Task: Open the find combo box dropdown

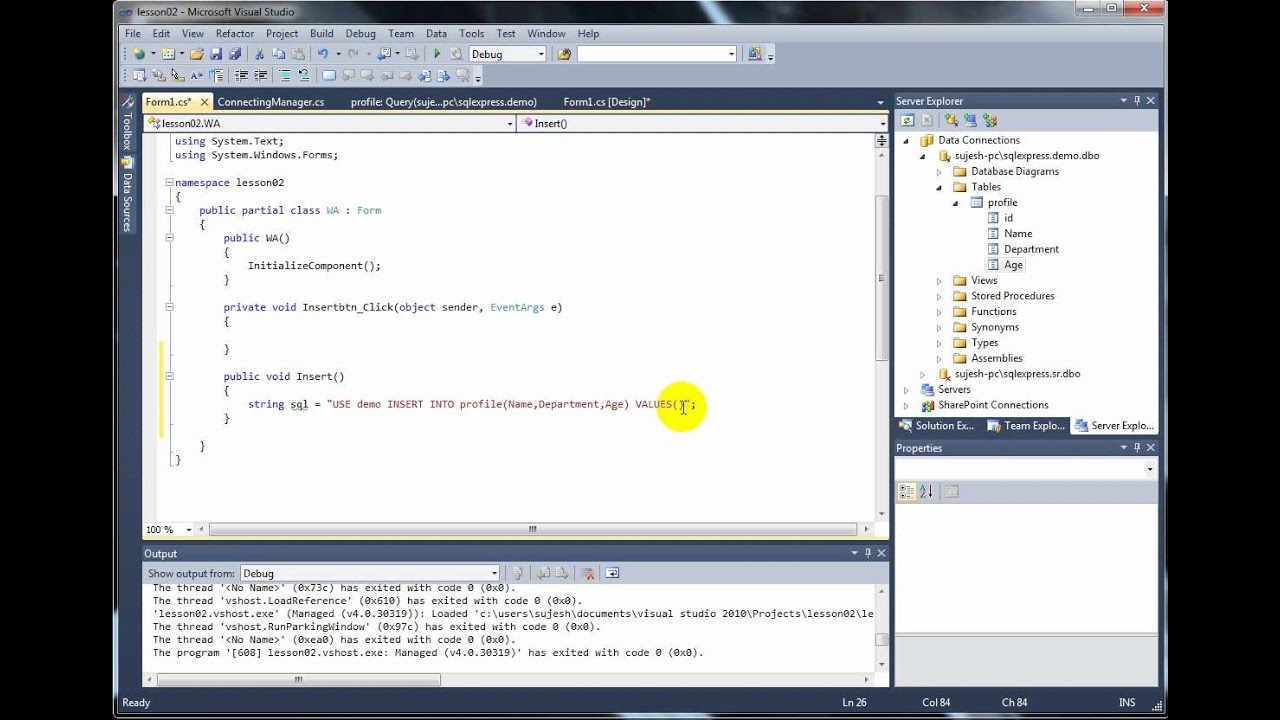Action: (x=731, y=54)
